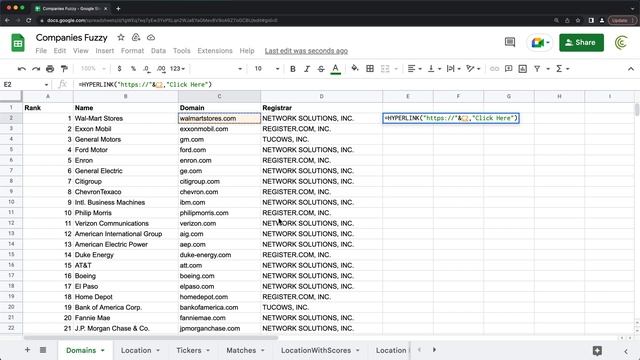640x360 pixels.
Task: Increase decimal places icon
Action: click(161, 69)
